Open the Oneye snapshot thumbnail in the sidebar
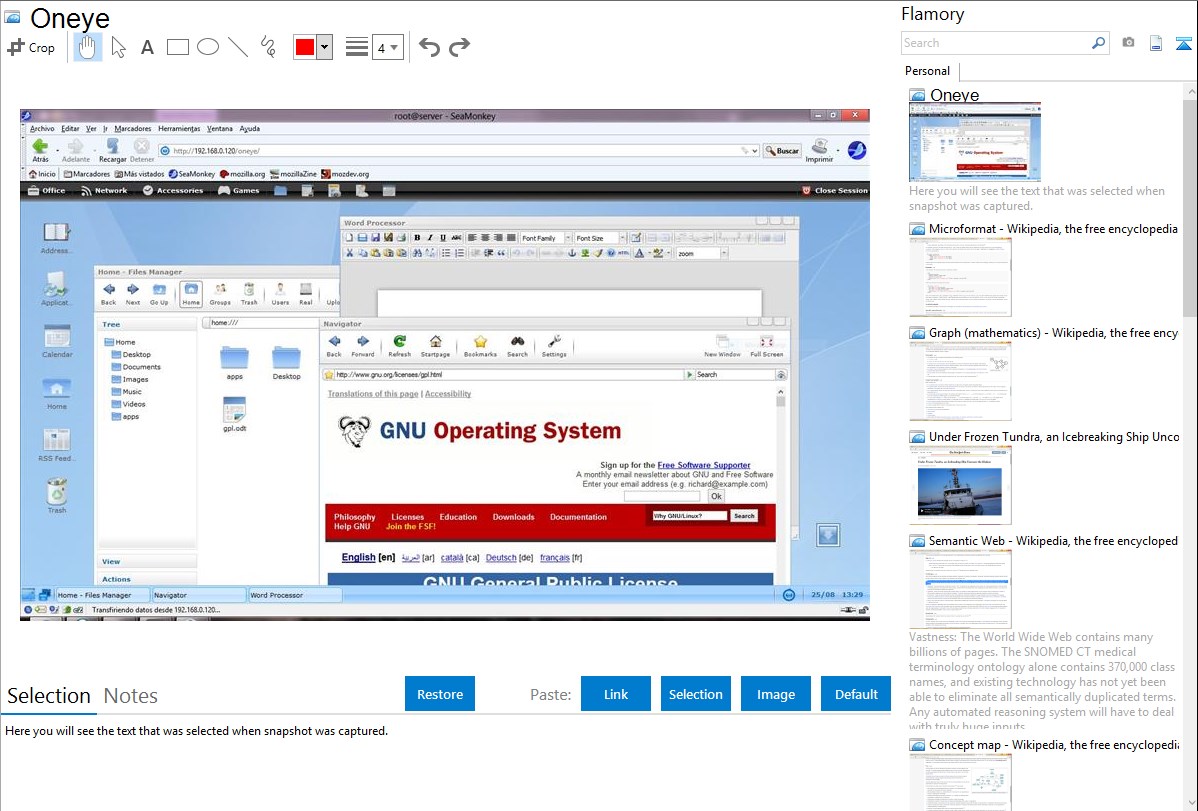Image resolution: width=1198 pixels, height=811 pixels. (975, 142)
